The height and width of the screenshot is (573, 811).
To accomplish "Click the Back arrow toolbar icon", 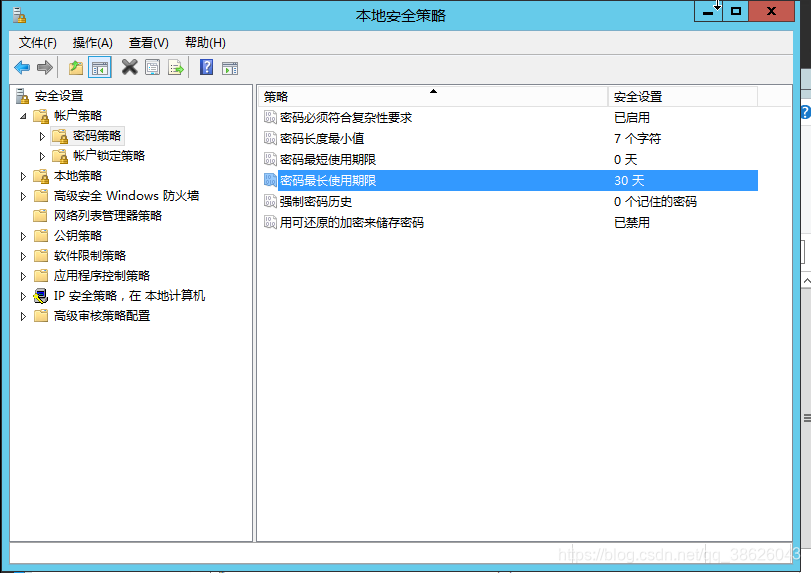I will click(x=22, y=68).
